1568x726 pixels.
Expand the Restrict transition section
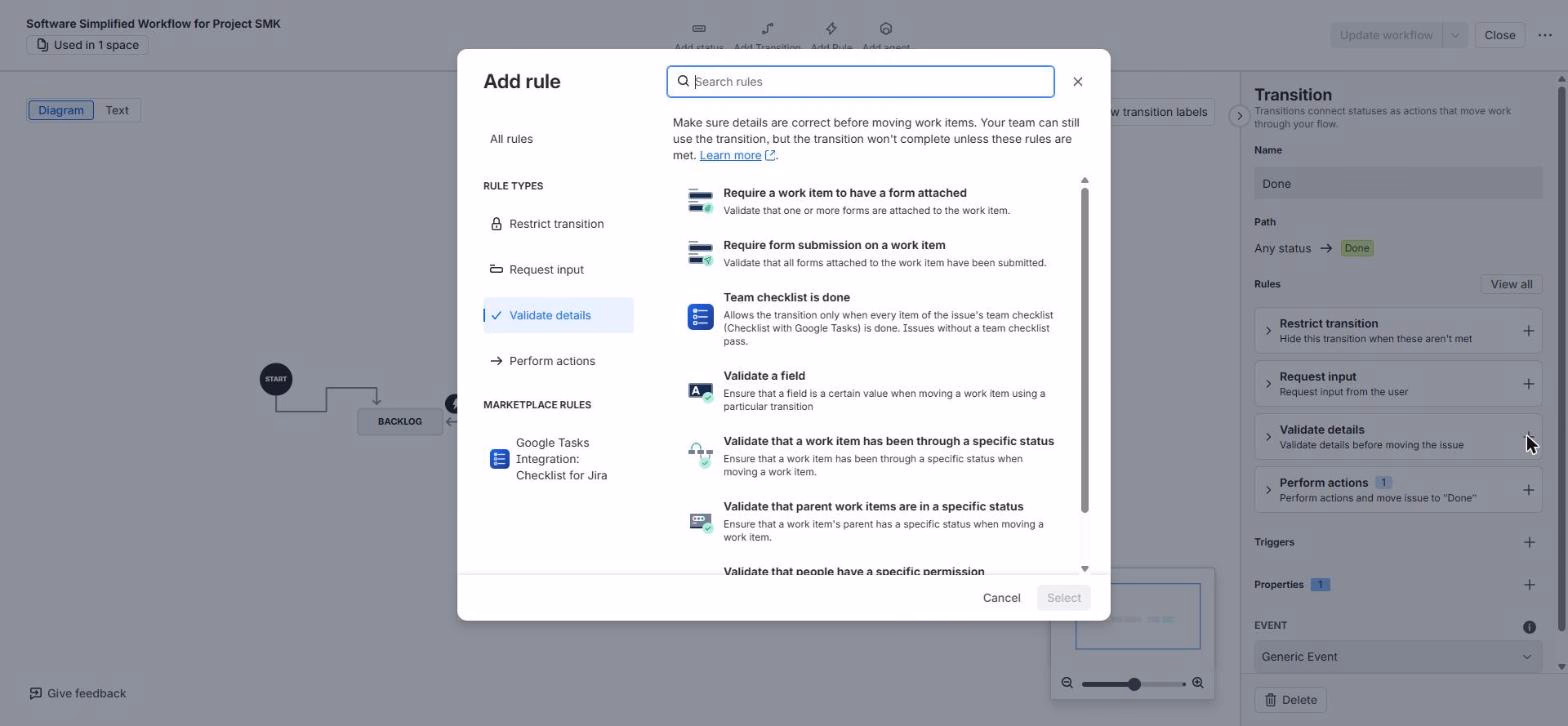tap(1268, 331)
